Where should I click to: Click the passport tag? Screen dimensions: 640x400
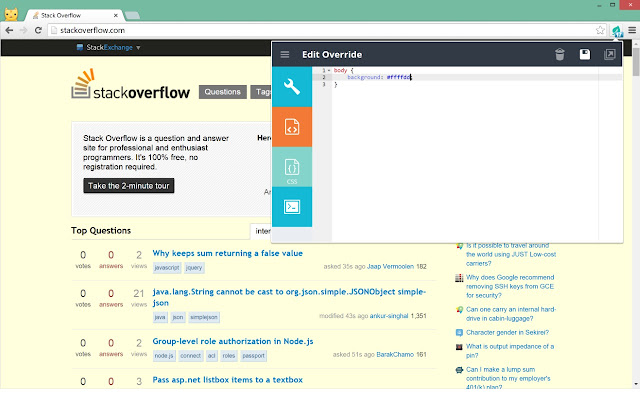253,356
